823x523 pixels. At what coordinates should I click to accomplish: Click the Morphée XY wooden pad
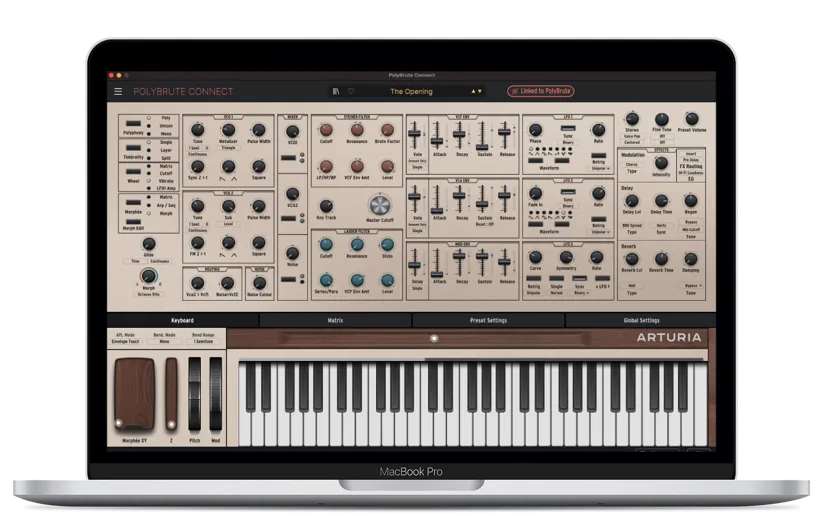click(135, 394)
